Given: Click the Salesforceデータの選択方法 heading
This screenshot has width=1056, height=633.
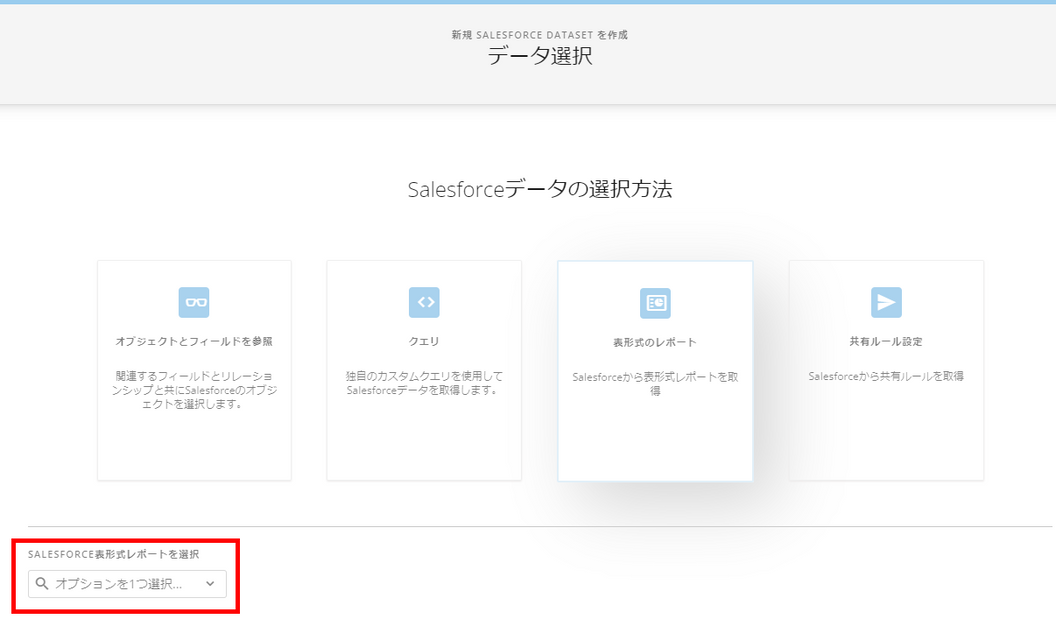Looking at the screenshot, I should (540, 189).
